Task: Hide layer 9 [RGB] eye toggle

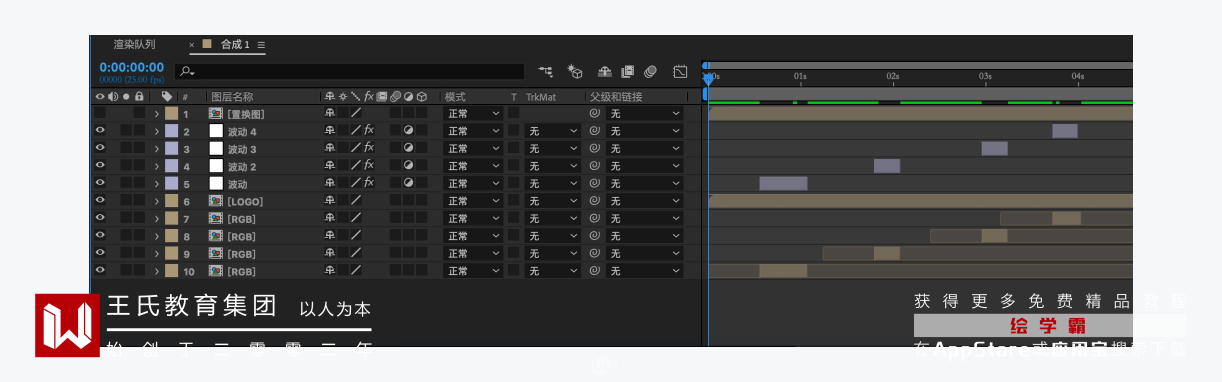Action: tap(100, 253)
